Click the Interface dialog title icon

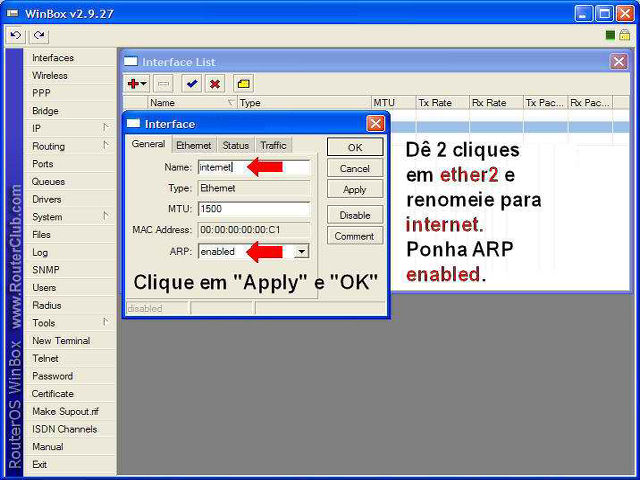pyautogui.click(x=133, y=123)
